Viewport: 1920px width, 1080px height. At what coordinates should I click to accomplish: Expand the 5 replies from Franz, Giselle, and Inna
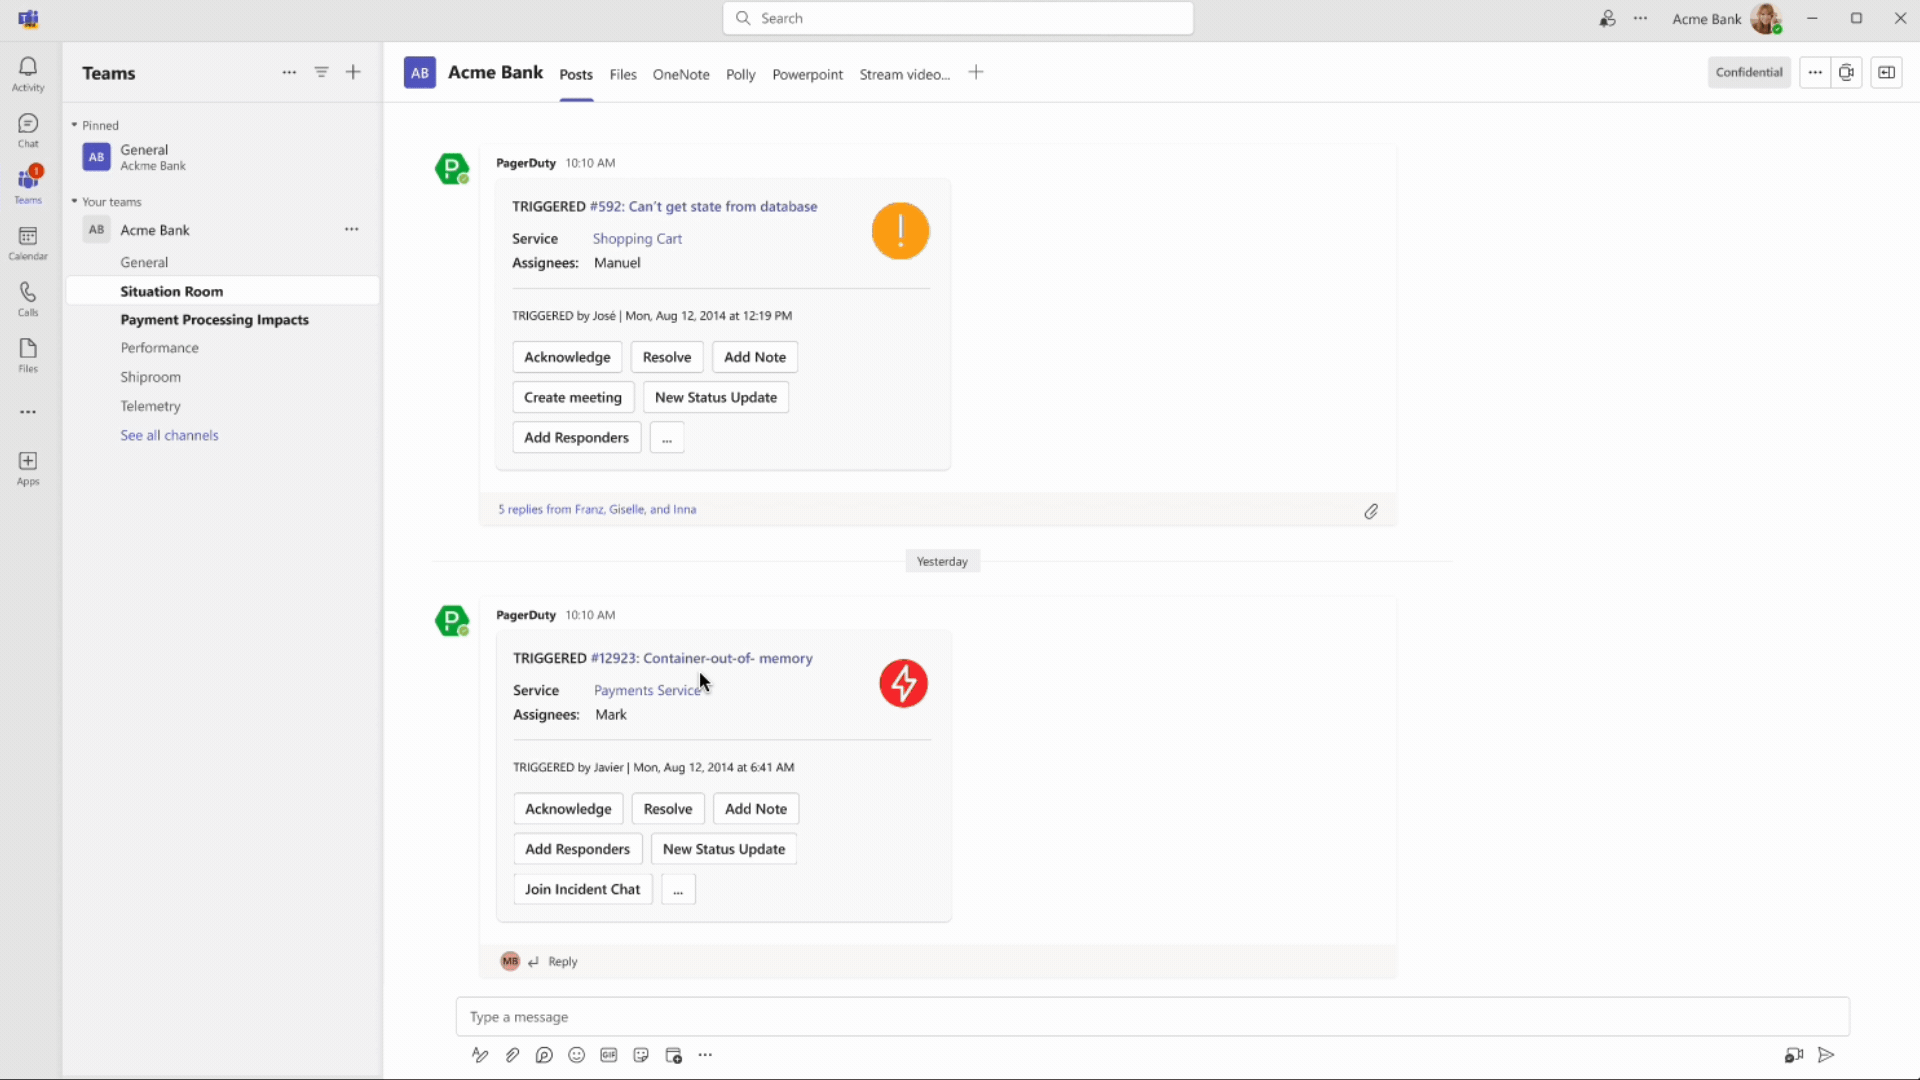click(x=597, y=509)
